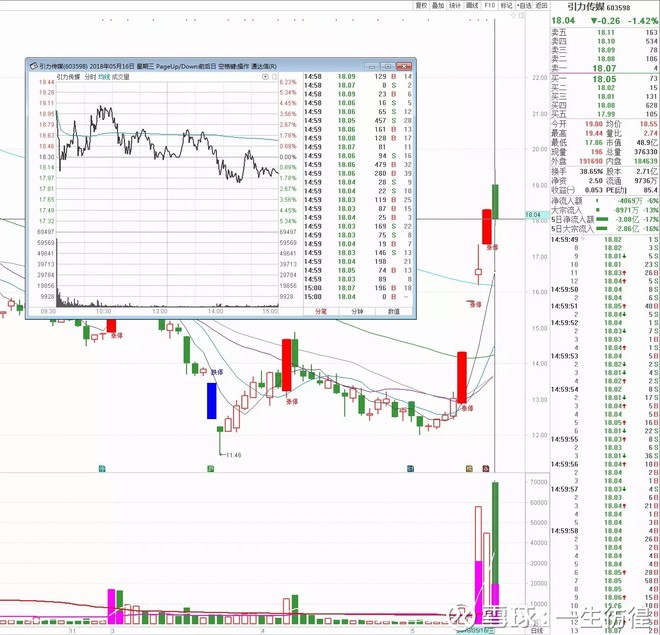Click the cyan info marker below the chart

101,468
